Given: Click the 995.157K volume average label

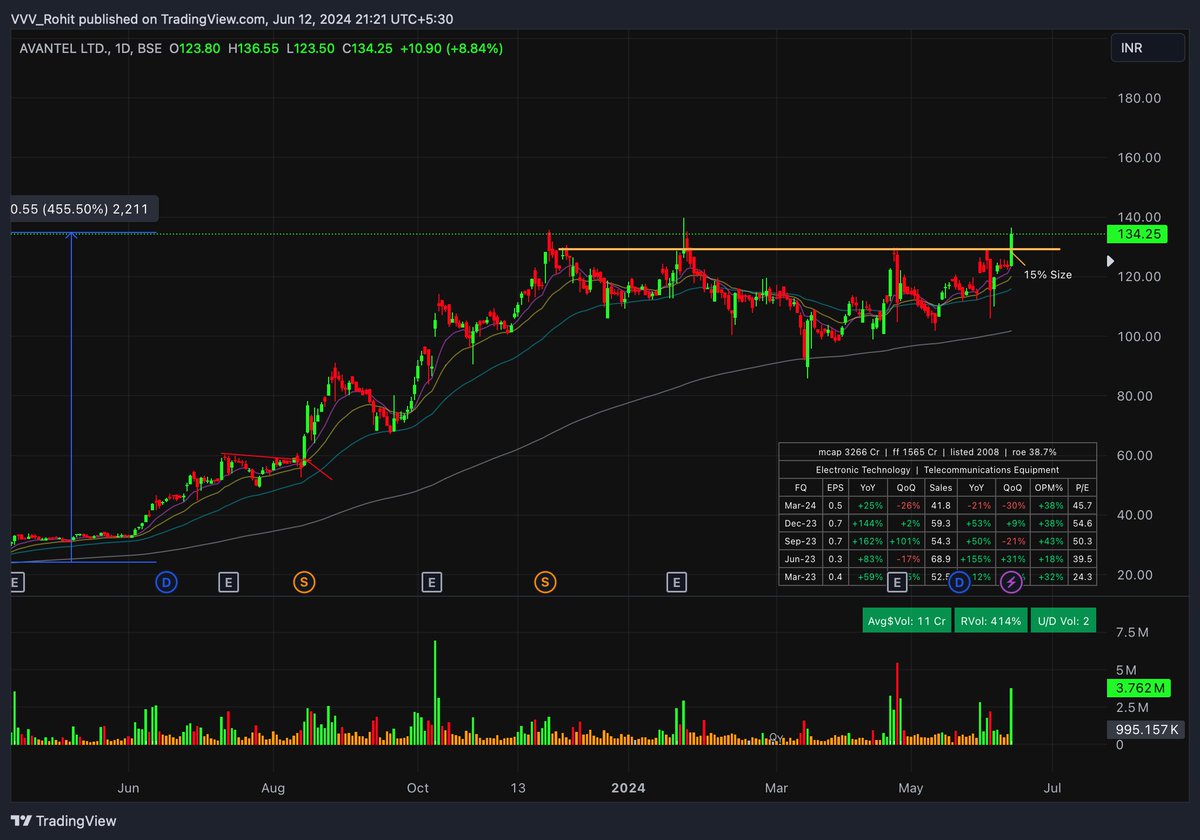Looking at the screenshot, I should pos(1147,729).
